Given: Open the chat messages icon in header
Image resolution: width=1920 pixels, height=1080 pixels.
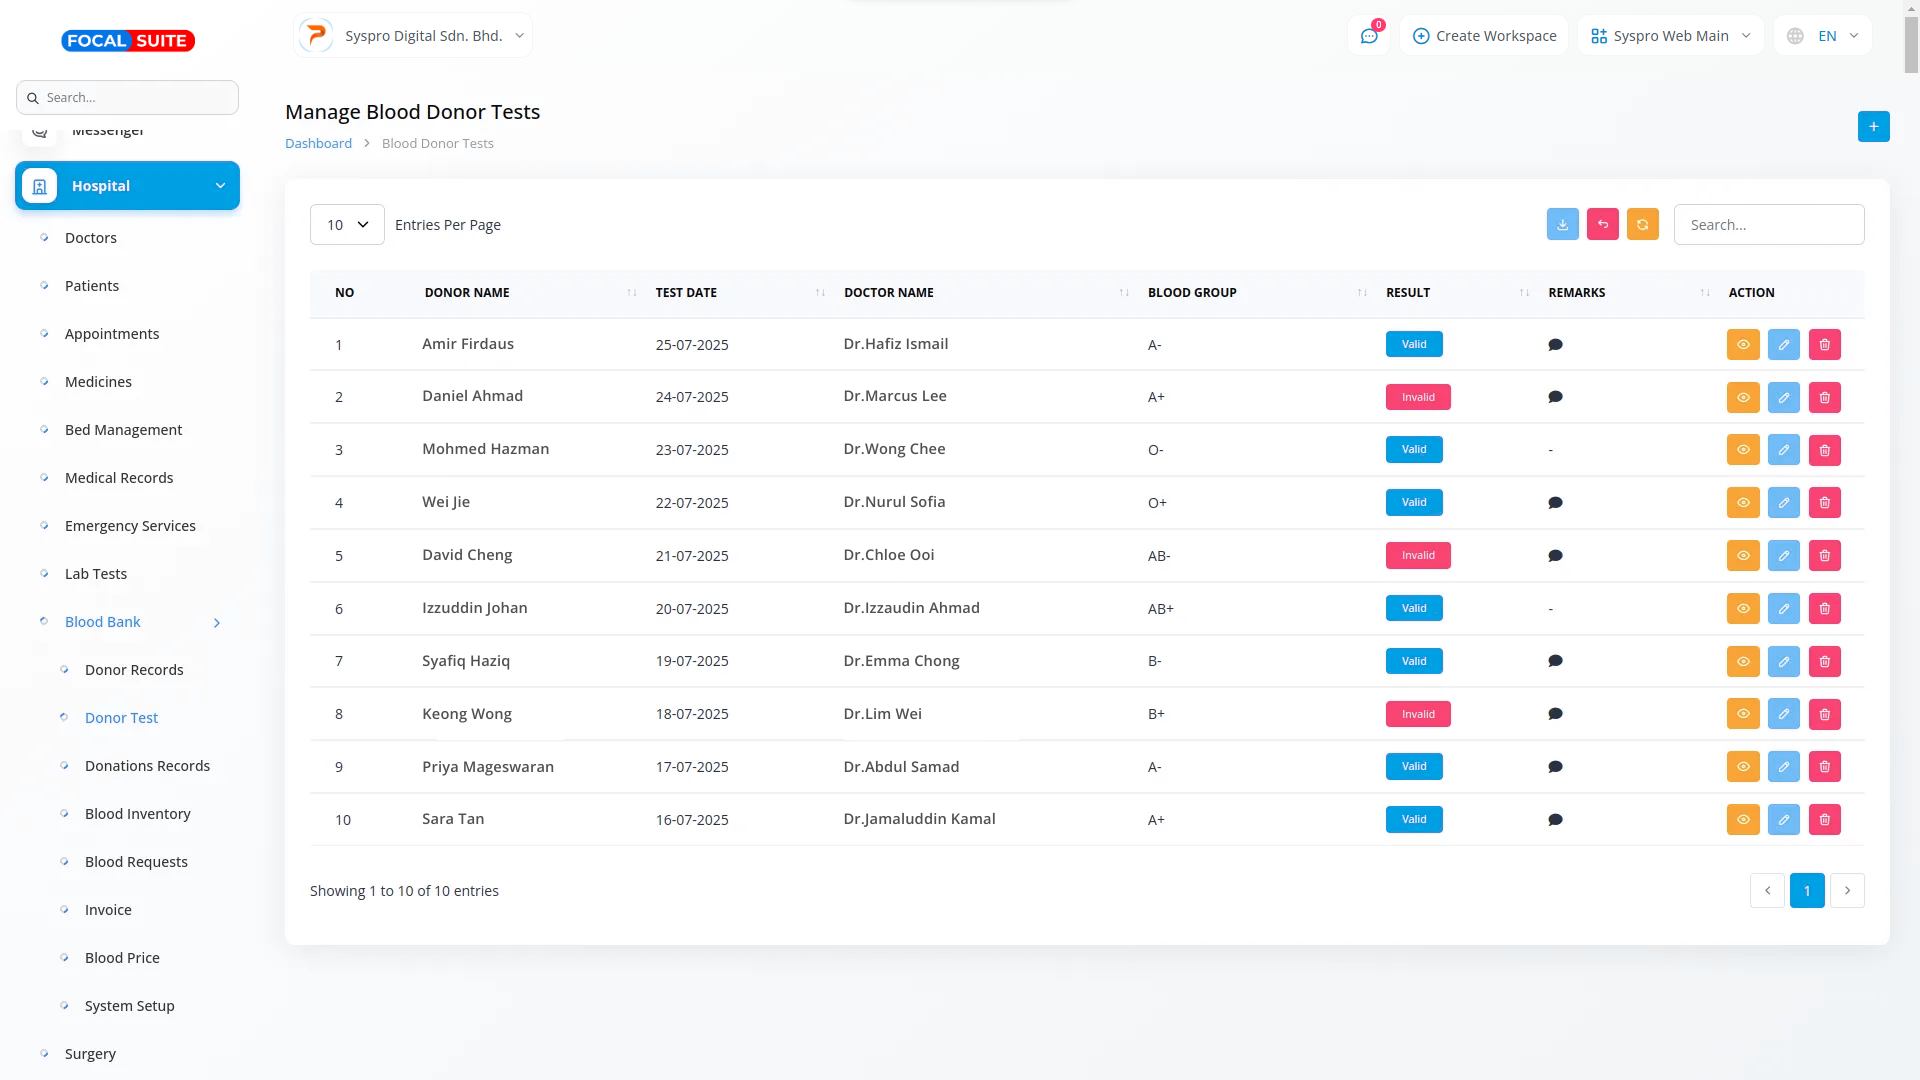Looking at the screenshot, I should 1368,36.
